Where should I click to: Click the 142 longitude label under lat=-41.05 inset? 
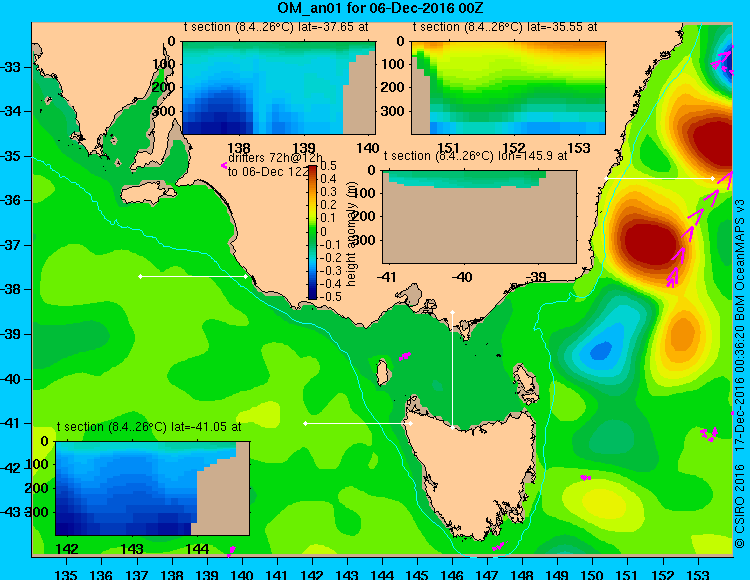point(67,548)
